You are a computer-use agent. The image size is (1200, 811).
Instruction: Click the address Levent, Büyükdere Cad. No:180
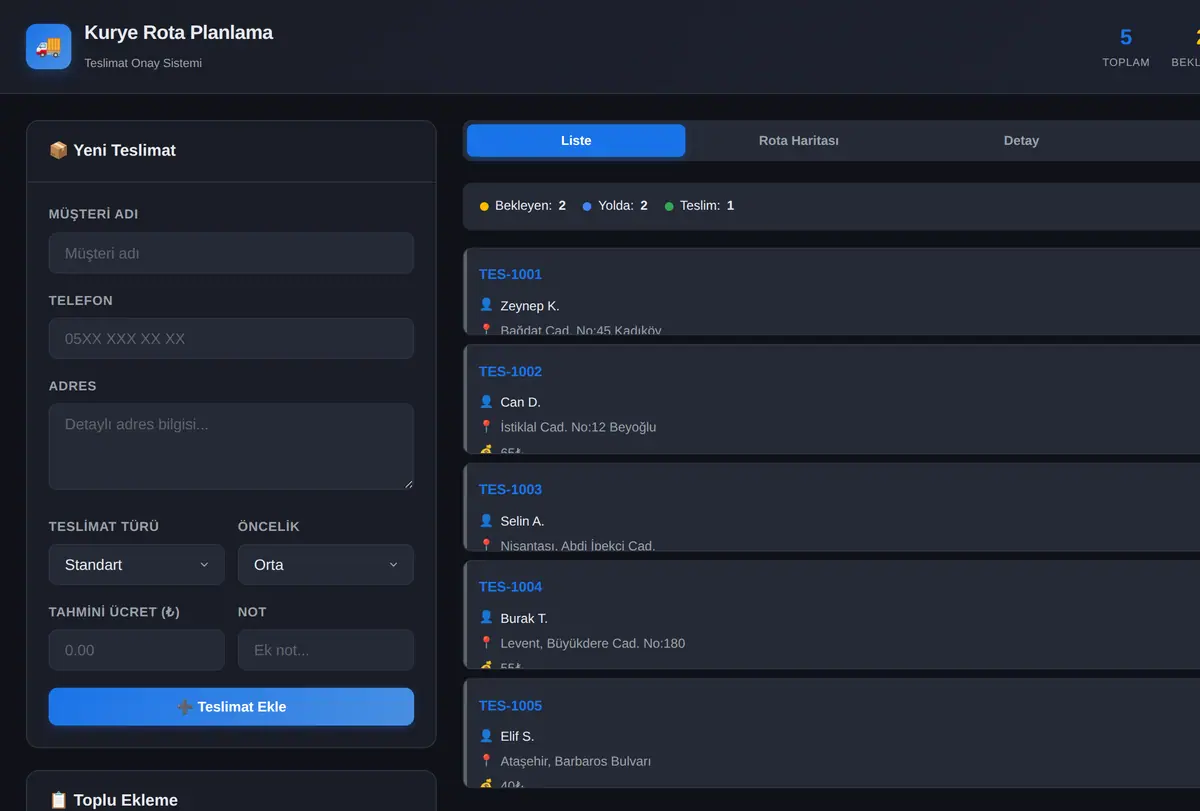[x=593, y=644]
